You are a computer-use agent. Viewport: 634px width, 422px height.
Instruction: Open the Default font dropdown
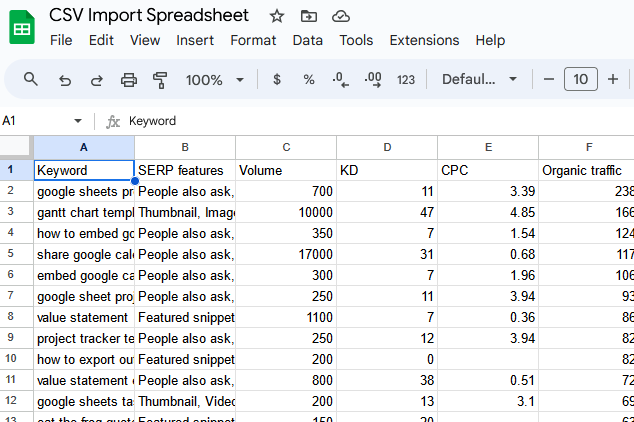click(x=479, y=79)
